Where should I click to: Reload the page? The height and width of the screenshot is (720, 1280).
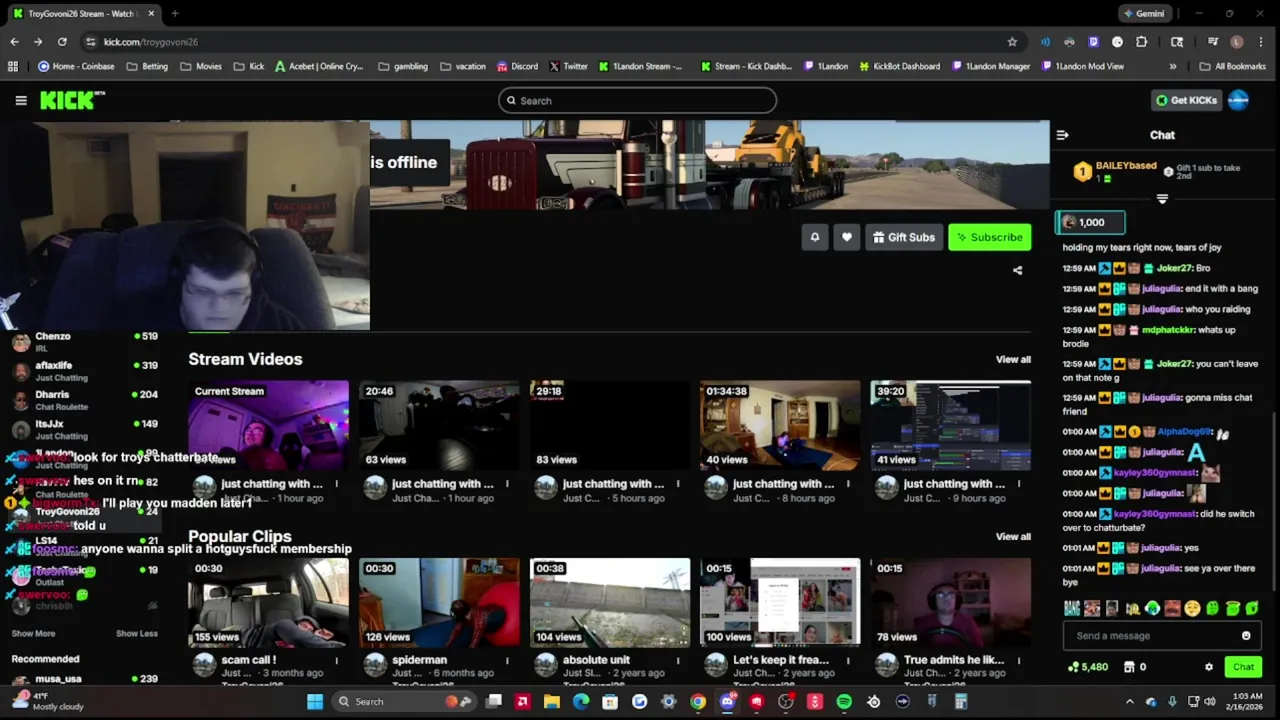pos(62,42)
